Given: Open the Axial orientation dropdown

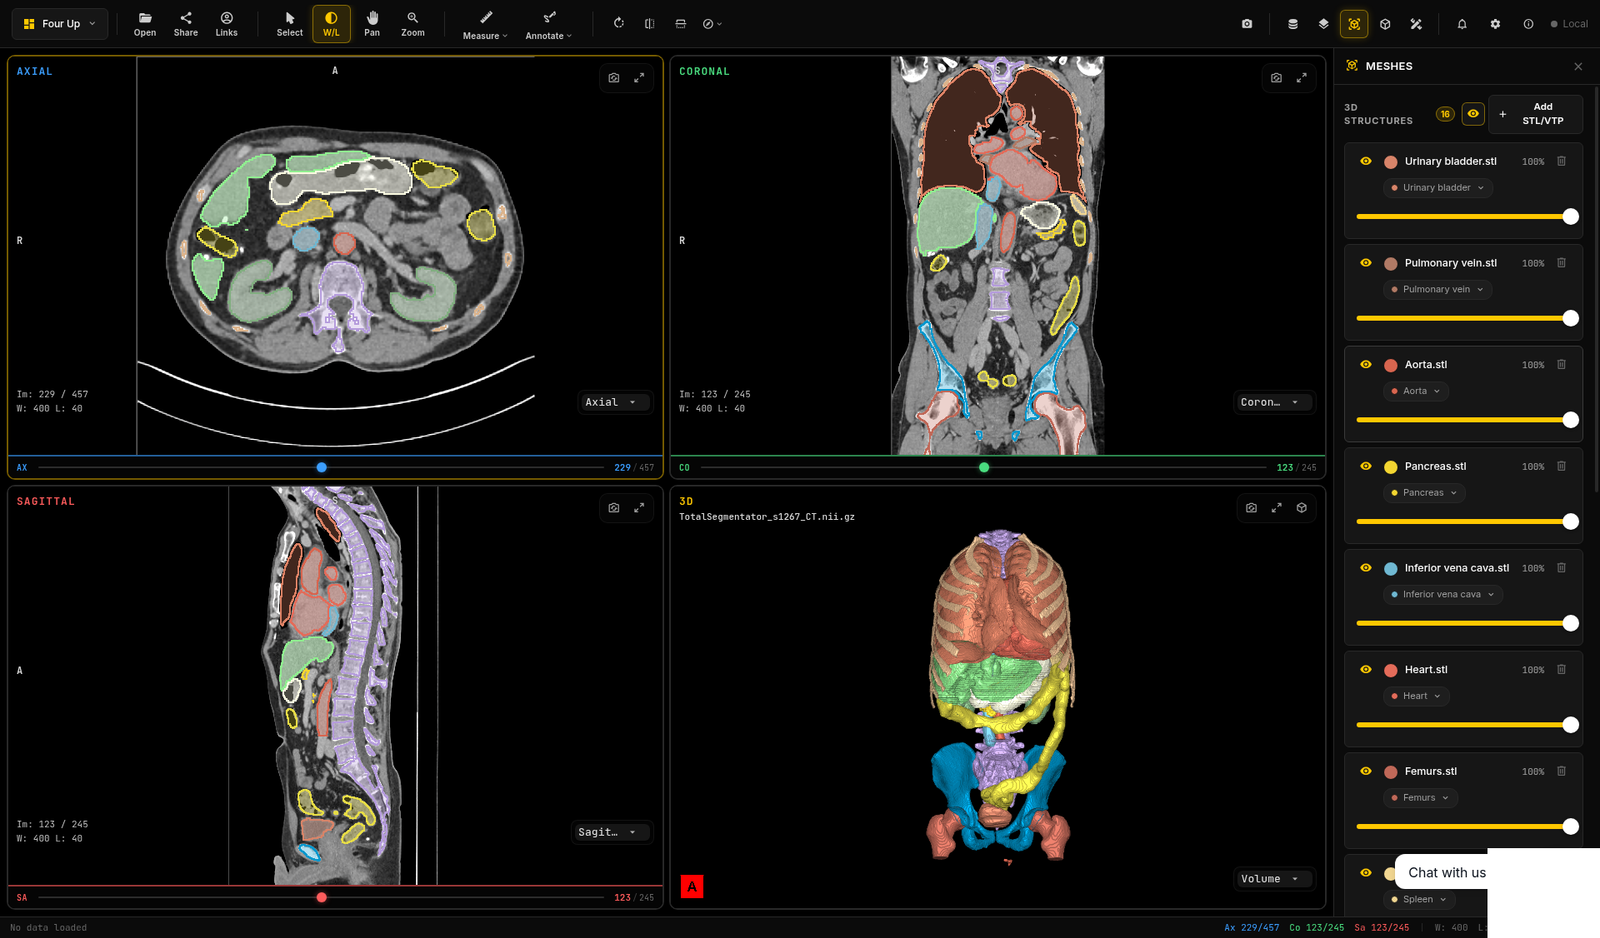Looking at the screenshot, I should 616,402.
